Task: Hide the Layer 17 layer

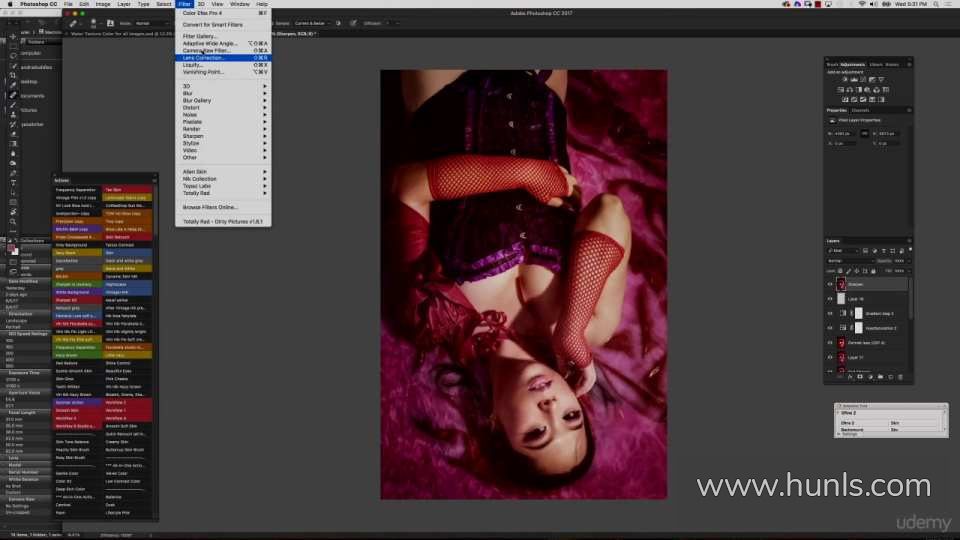Action: coord(830,357)
